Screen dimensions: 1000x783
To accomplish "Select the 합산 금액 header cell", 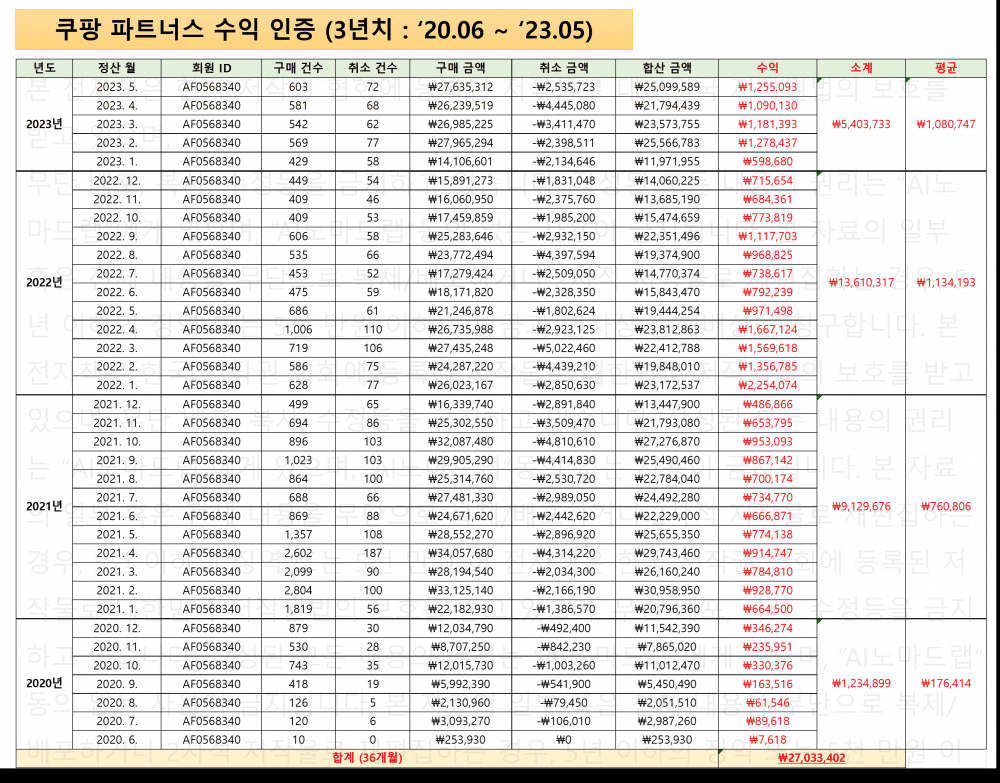I will tap(667, 68).
